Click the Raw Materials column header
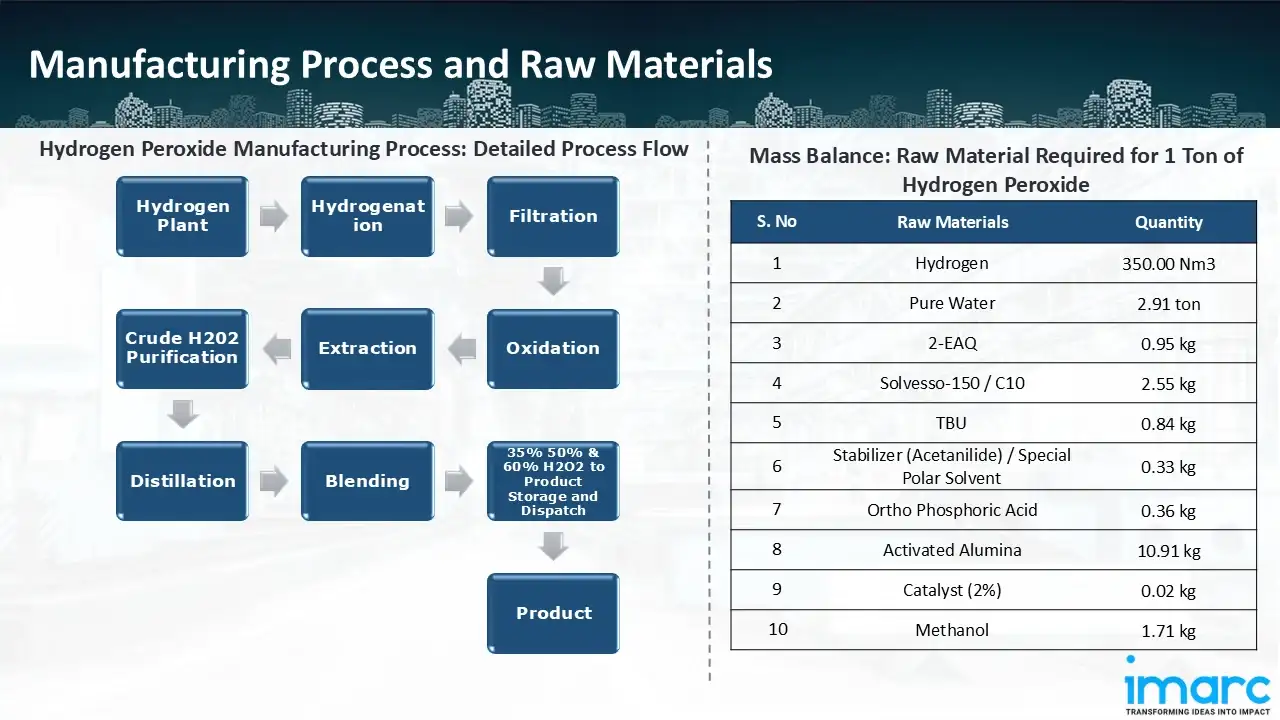This screenshot has height=720, width=1280. click(x=952, y=222)
